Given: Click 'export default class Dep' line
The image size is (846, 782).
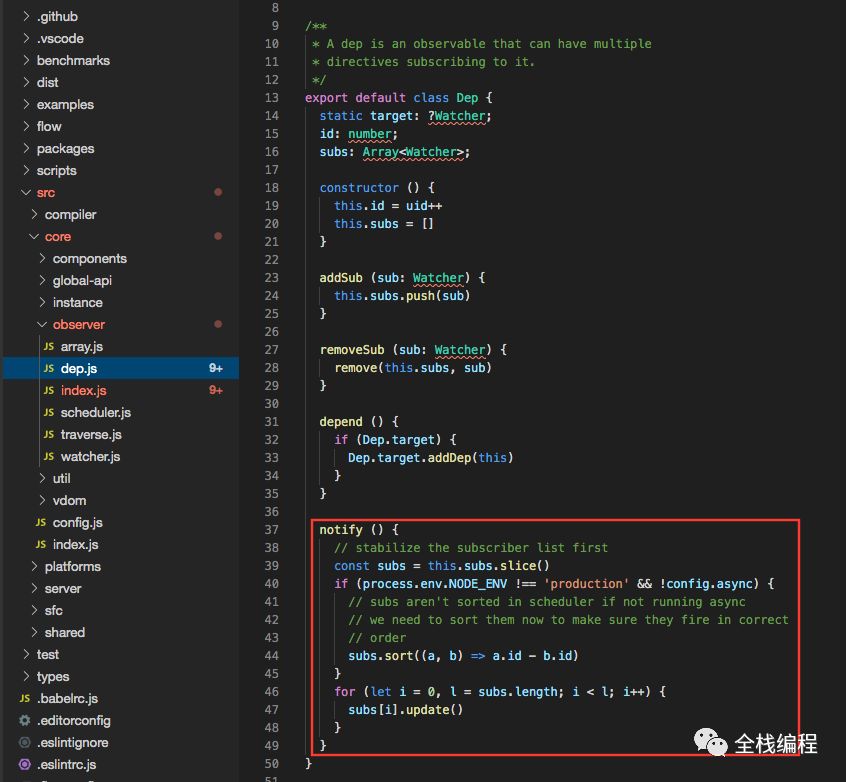Looking at the screenshot, I should pyautogui.click(x=398, y=98).
